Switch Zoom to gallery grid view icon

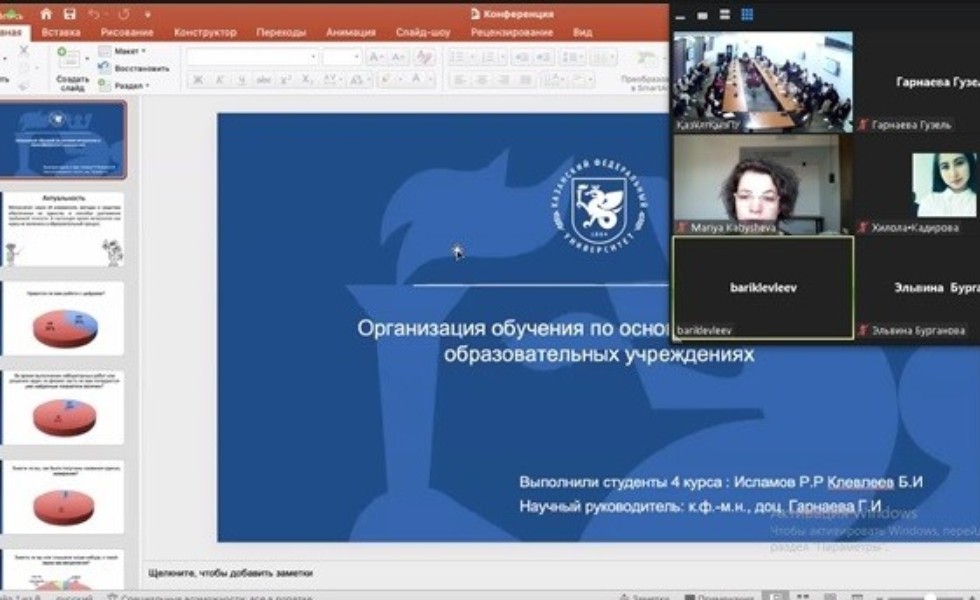747,14
